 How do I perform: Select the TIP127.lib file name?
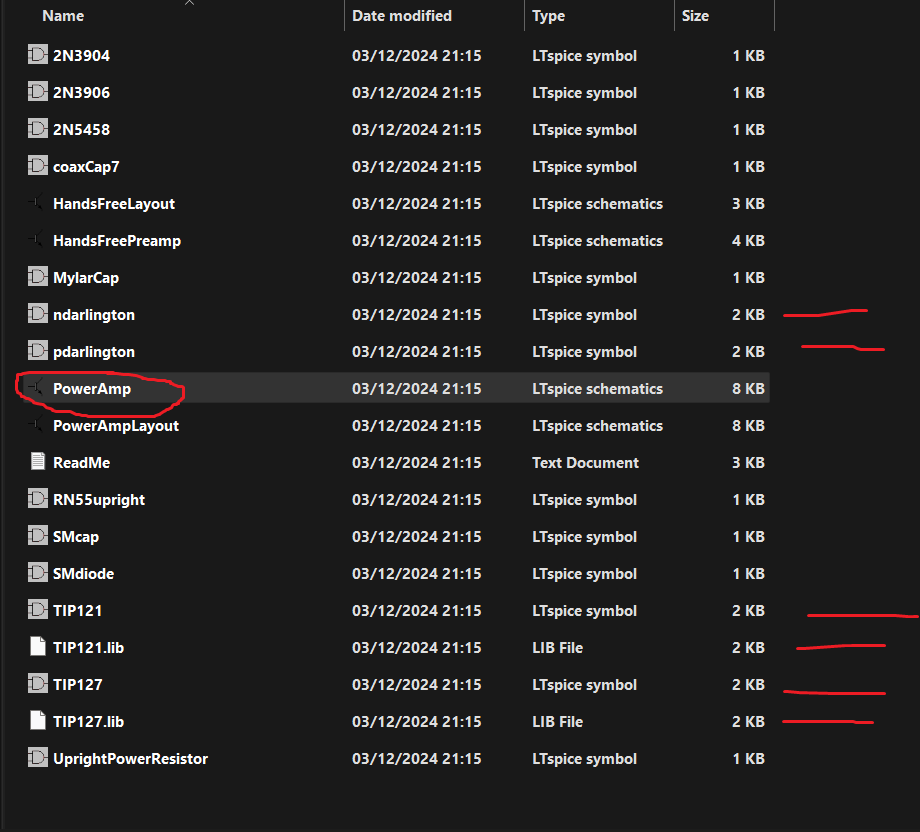coord(89,721)
